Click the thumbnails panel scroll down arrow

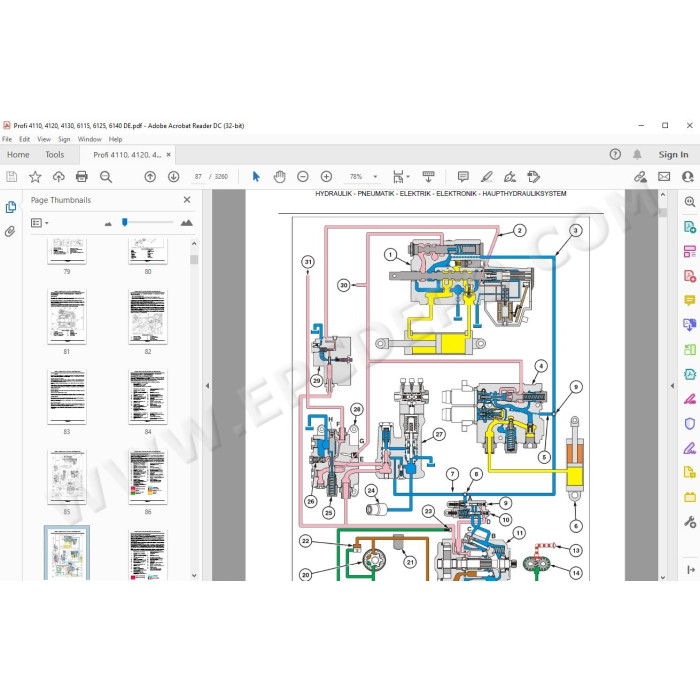point(194,575)
